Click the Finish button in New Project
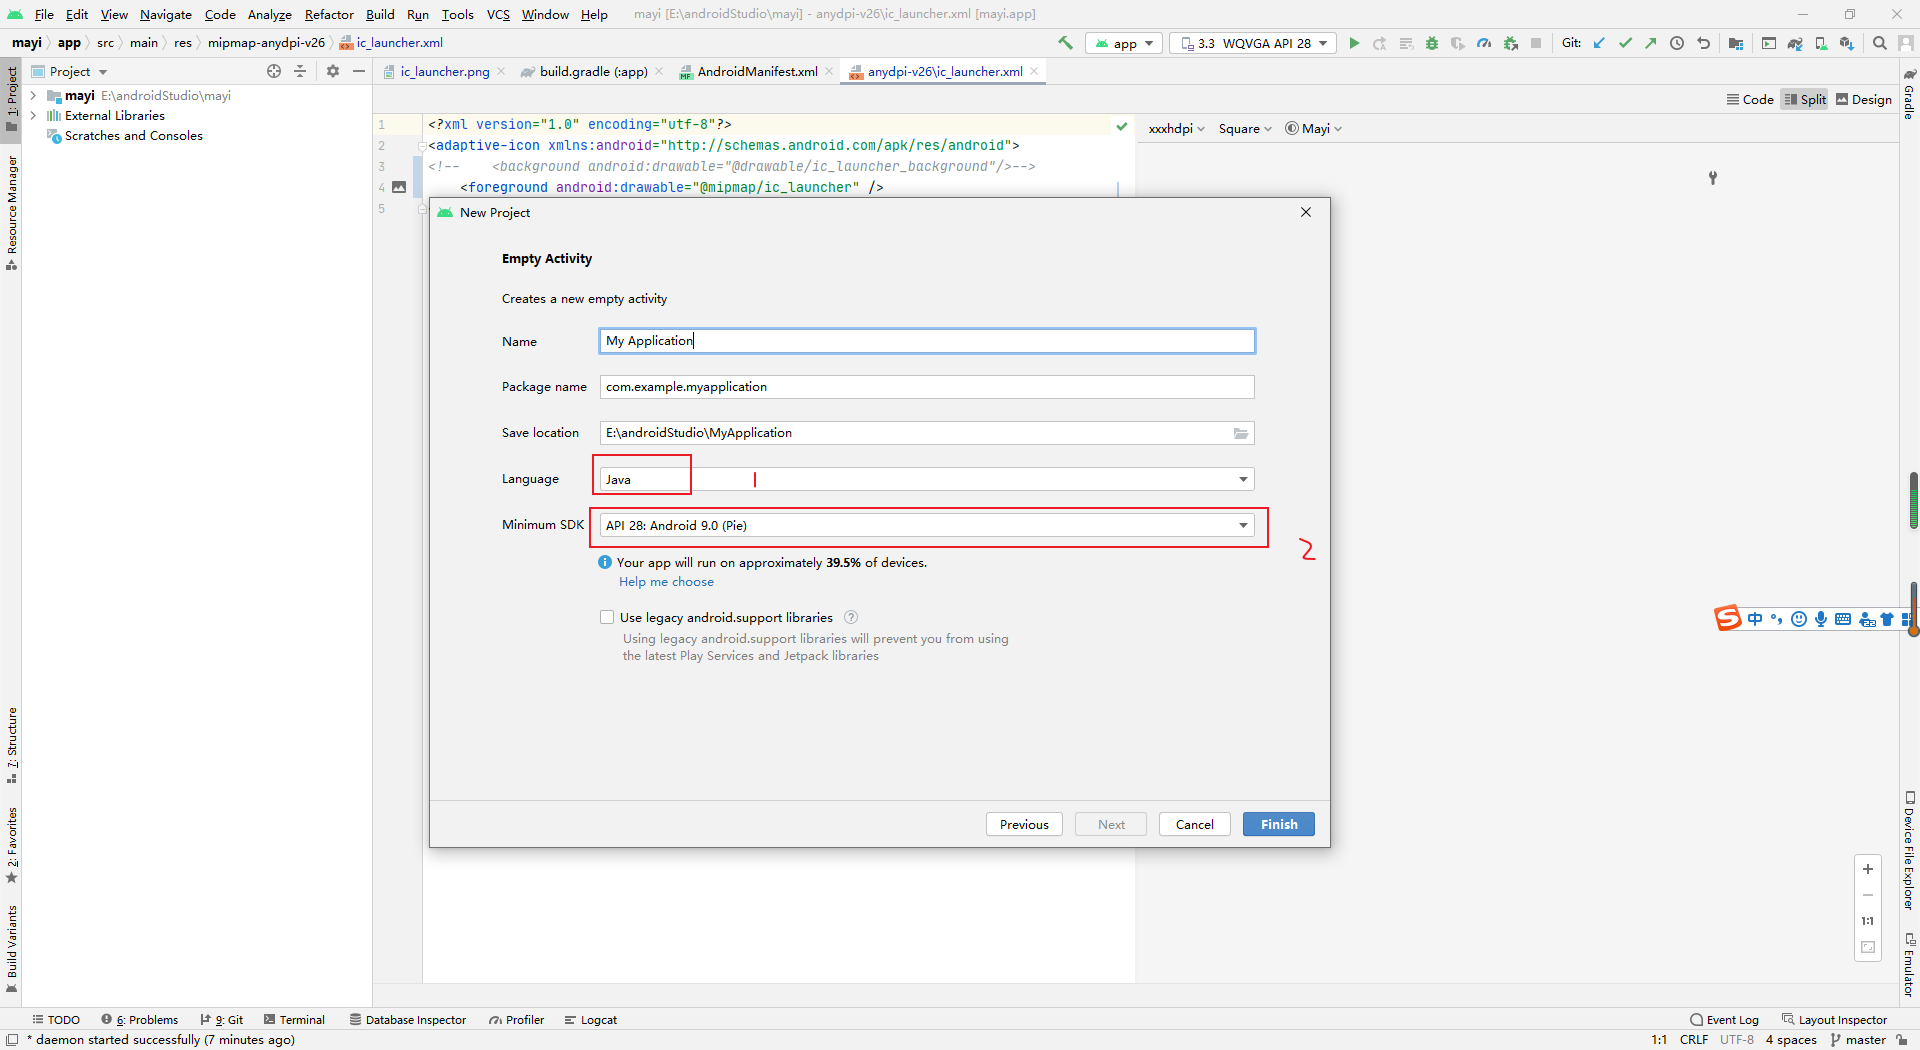 point(1279,824)
